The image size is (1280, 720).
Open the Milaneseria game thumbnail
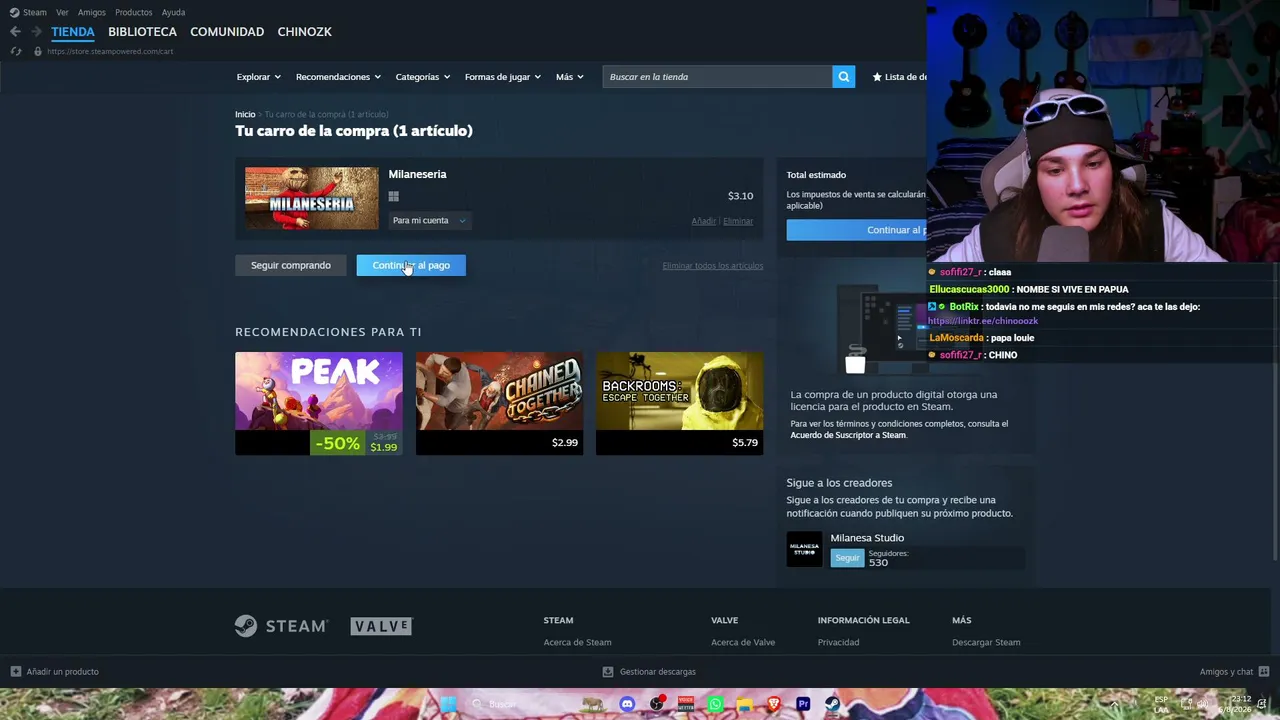(x=312, y=198)
